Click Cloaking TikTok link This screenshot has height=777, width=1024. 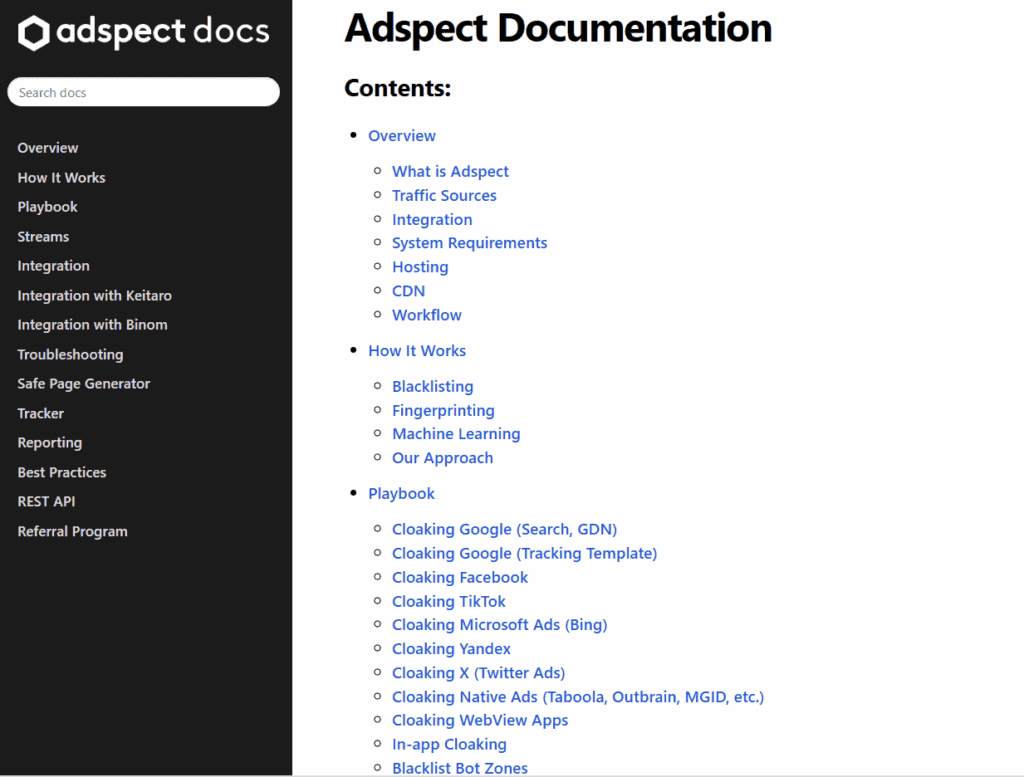(449, 602)
